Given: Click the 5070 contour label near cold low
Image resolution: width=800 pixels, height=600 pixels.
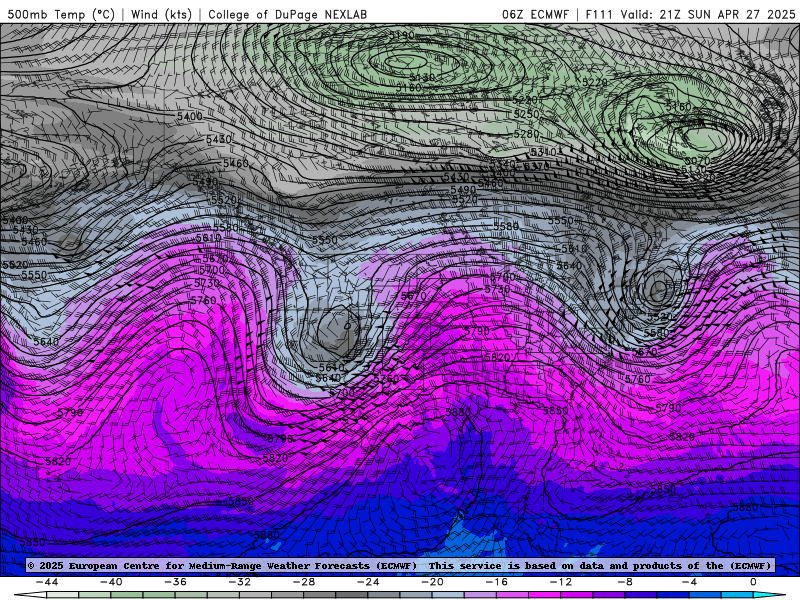Looking at the screenshot, I should point(697,161).
